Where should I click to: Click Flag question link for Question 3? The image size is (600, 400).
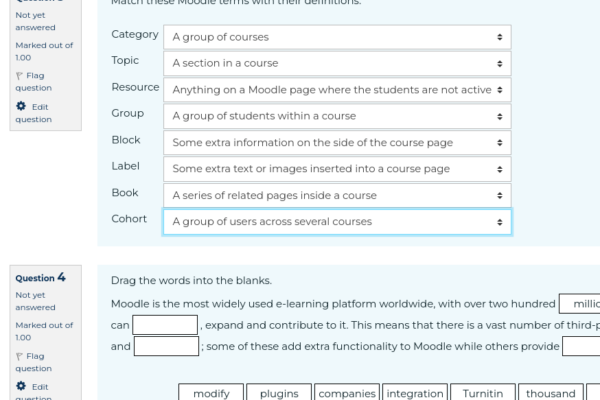pos(33,82)
